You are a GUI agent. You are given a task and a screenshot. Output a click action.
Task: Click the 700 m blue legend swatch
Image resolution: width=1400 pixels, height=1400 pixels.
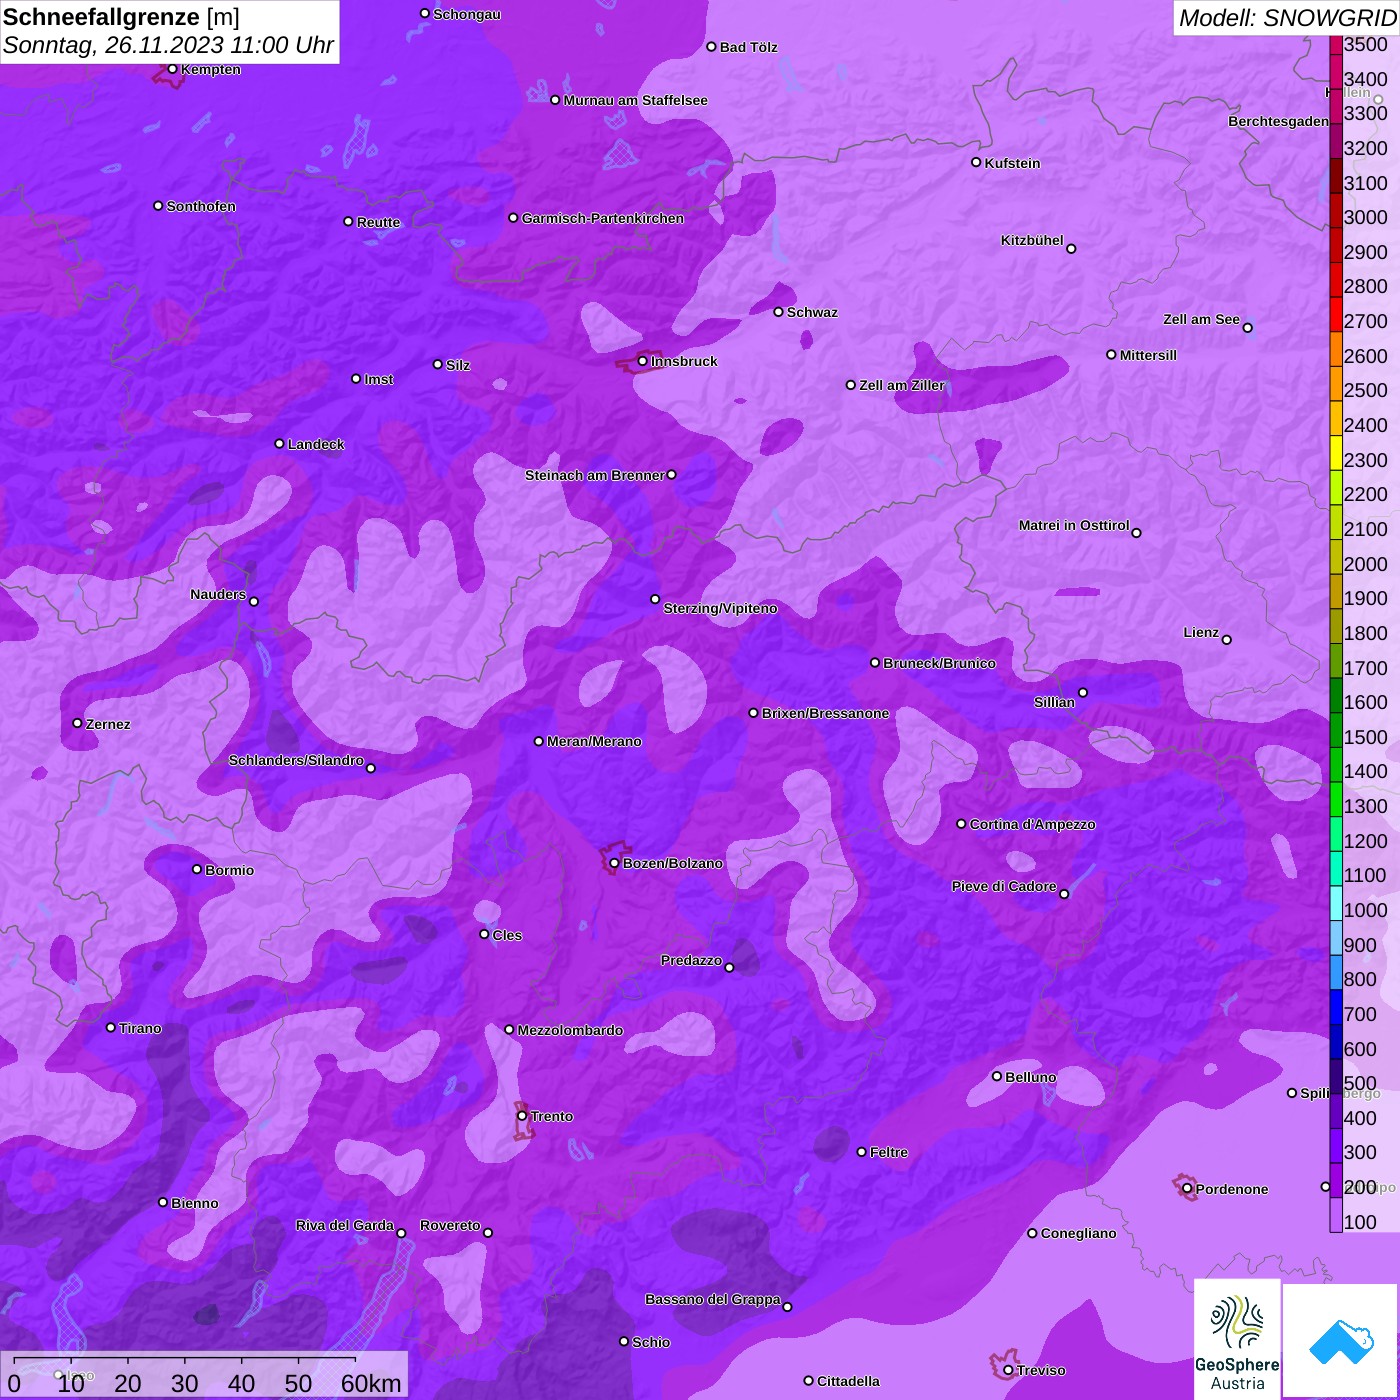1336,1007
